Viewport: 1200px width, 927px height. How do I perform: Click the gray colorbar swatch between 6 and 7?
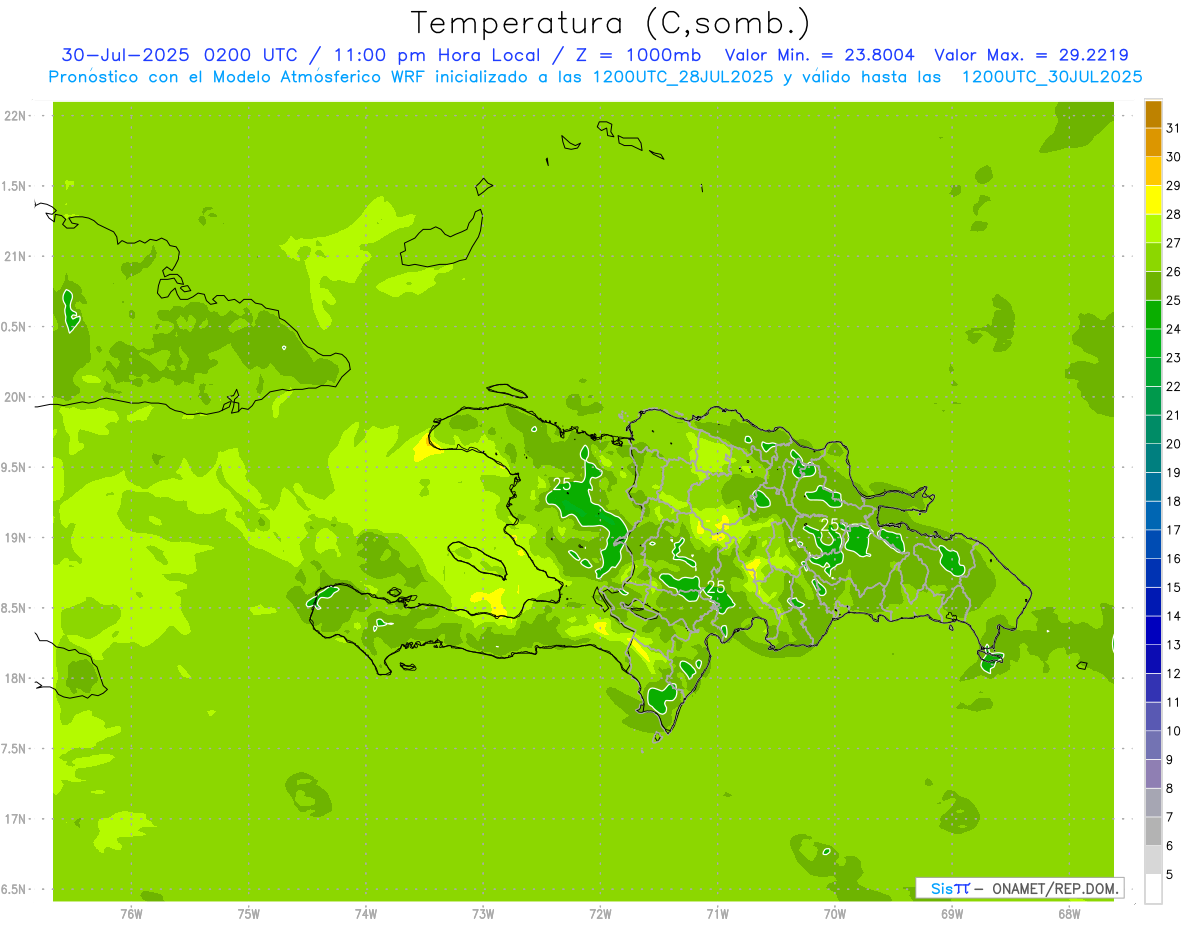(x=1153, y=832)
